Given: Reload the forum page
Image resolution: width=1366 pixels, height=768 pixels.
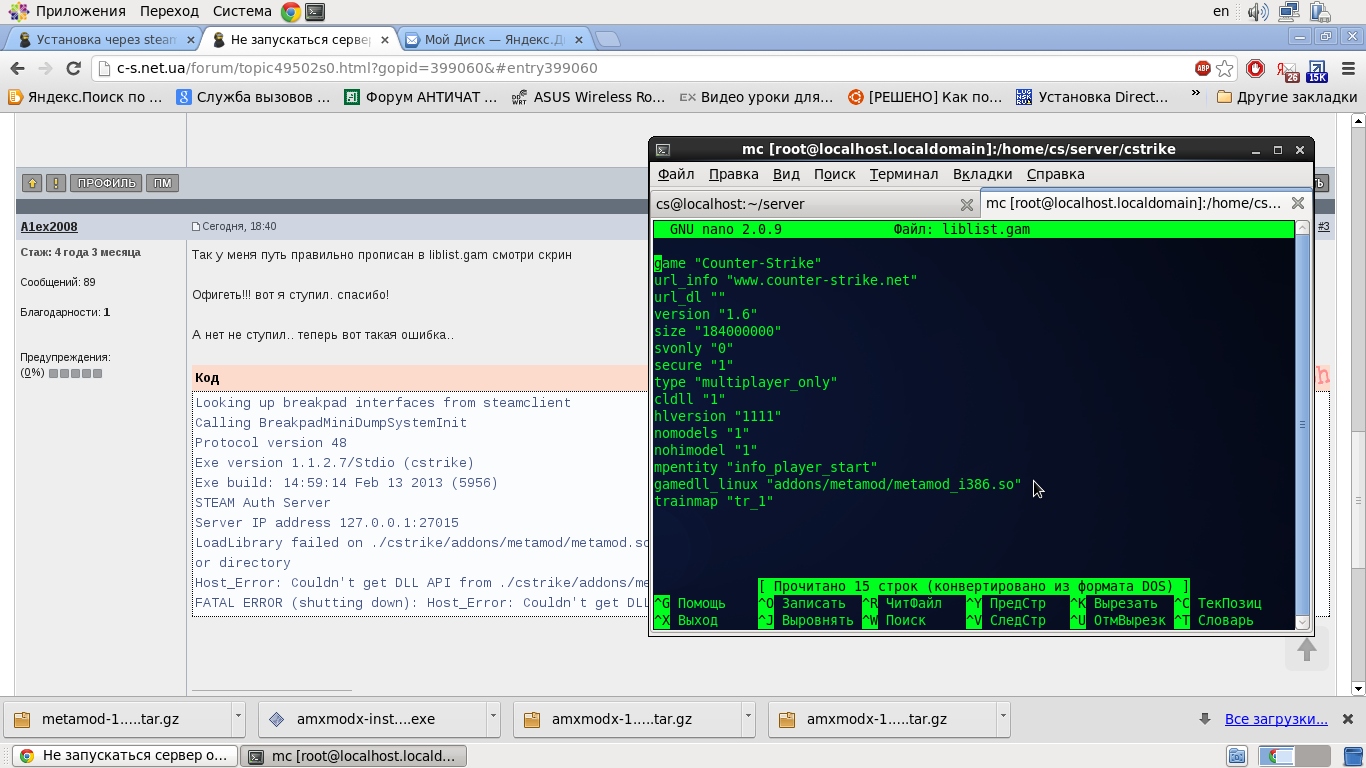Looking at the screenshot, I should coord(73,68).
